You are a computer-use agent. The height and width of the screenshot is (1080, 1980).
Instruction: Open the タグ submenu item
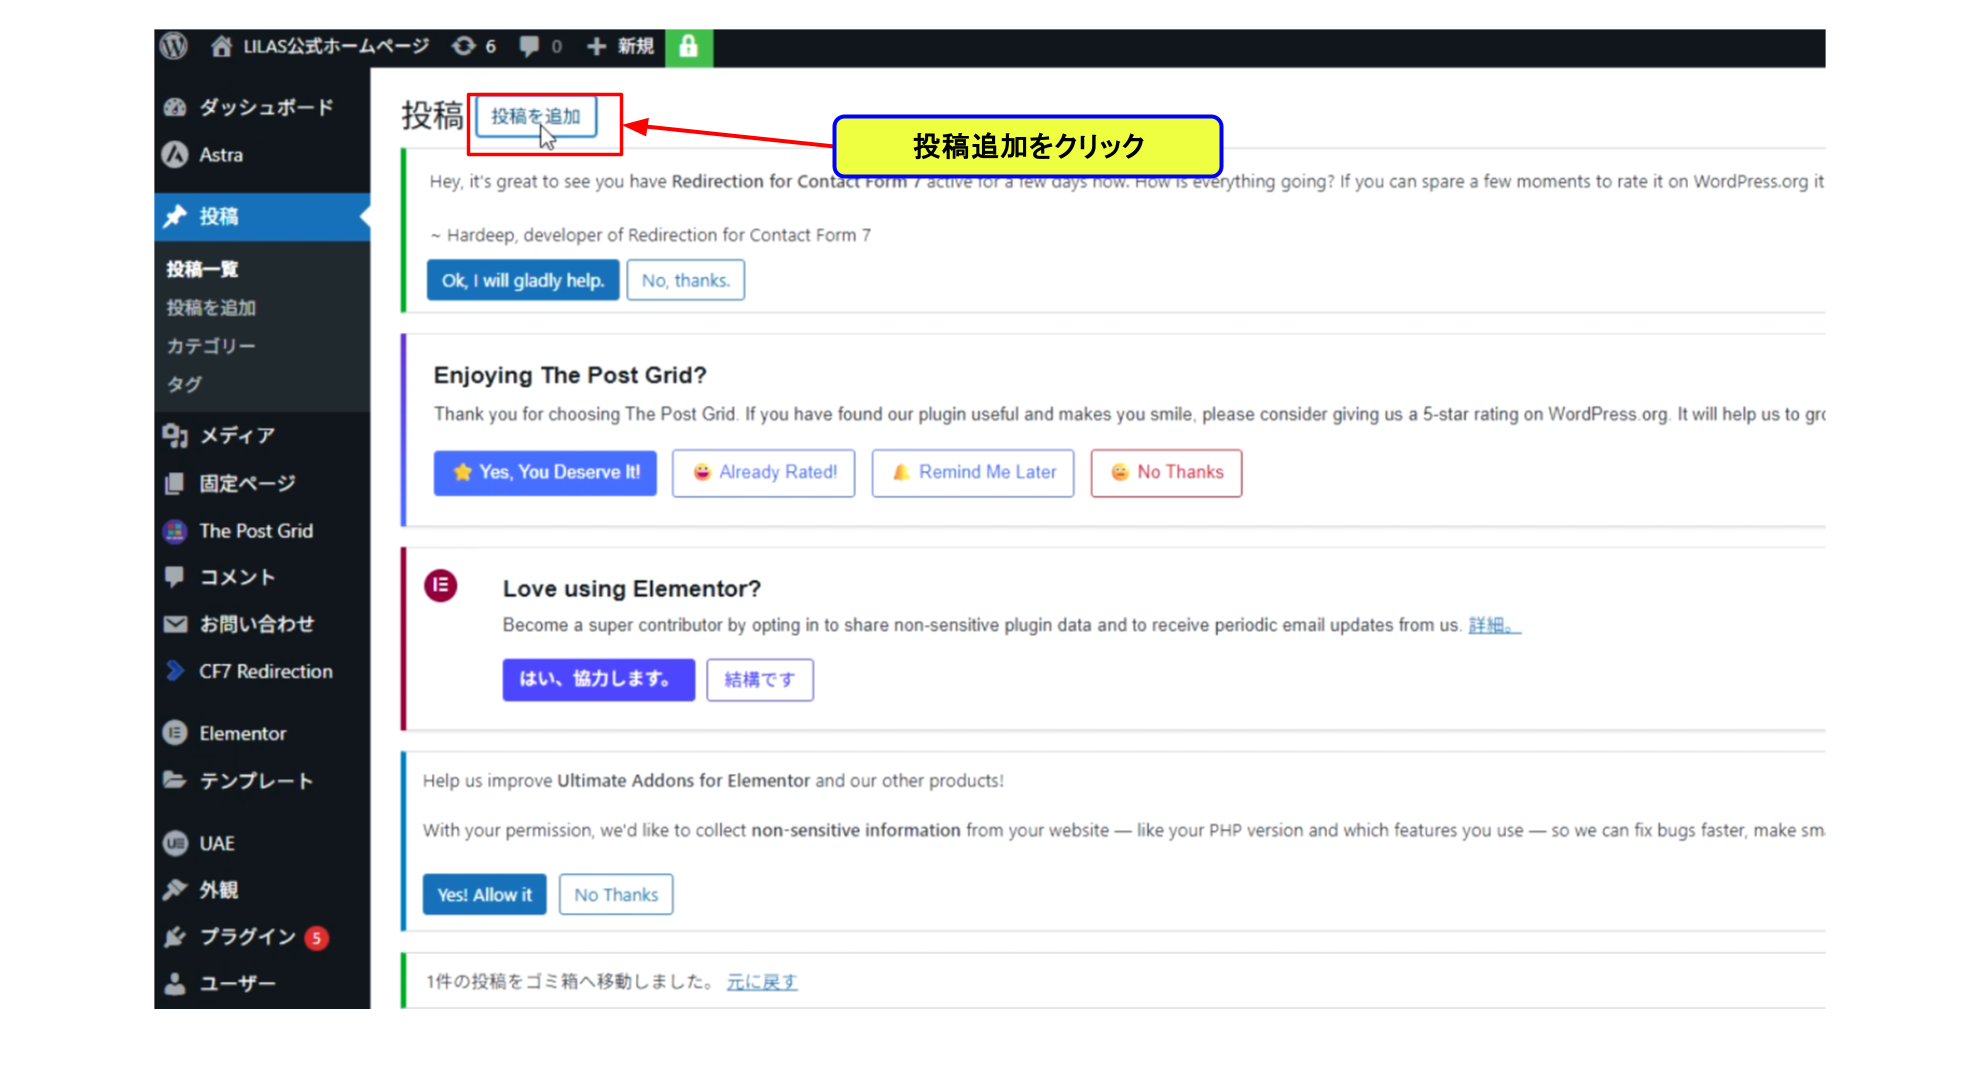184,384
